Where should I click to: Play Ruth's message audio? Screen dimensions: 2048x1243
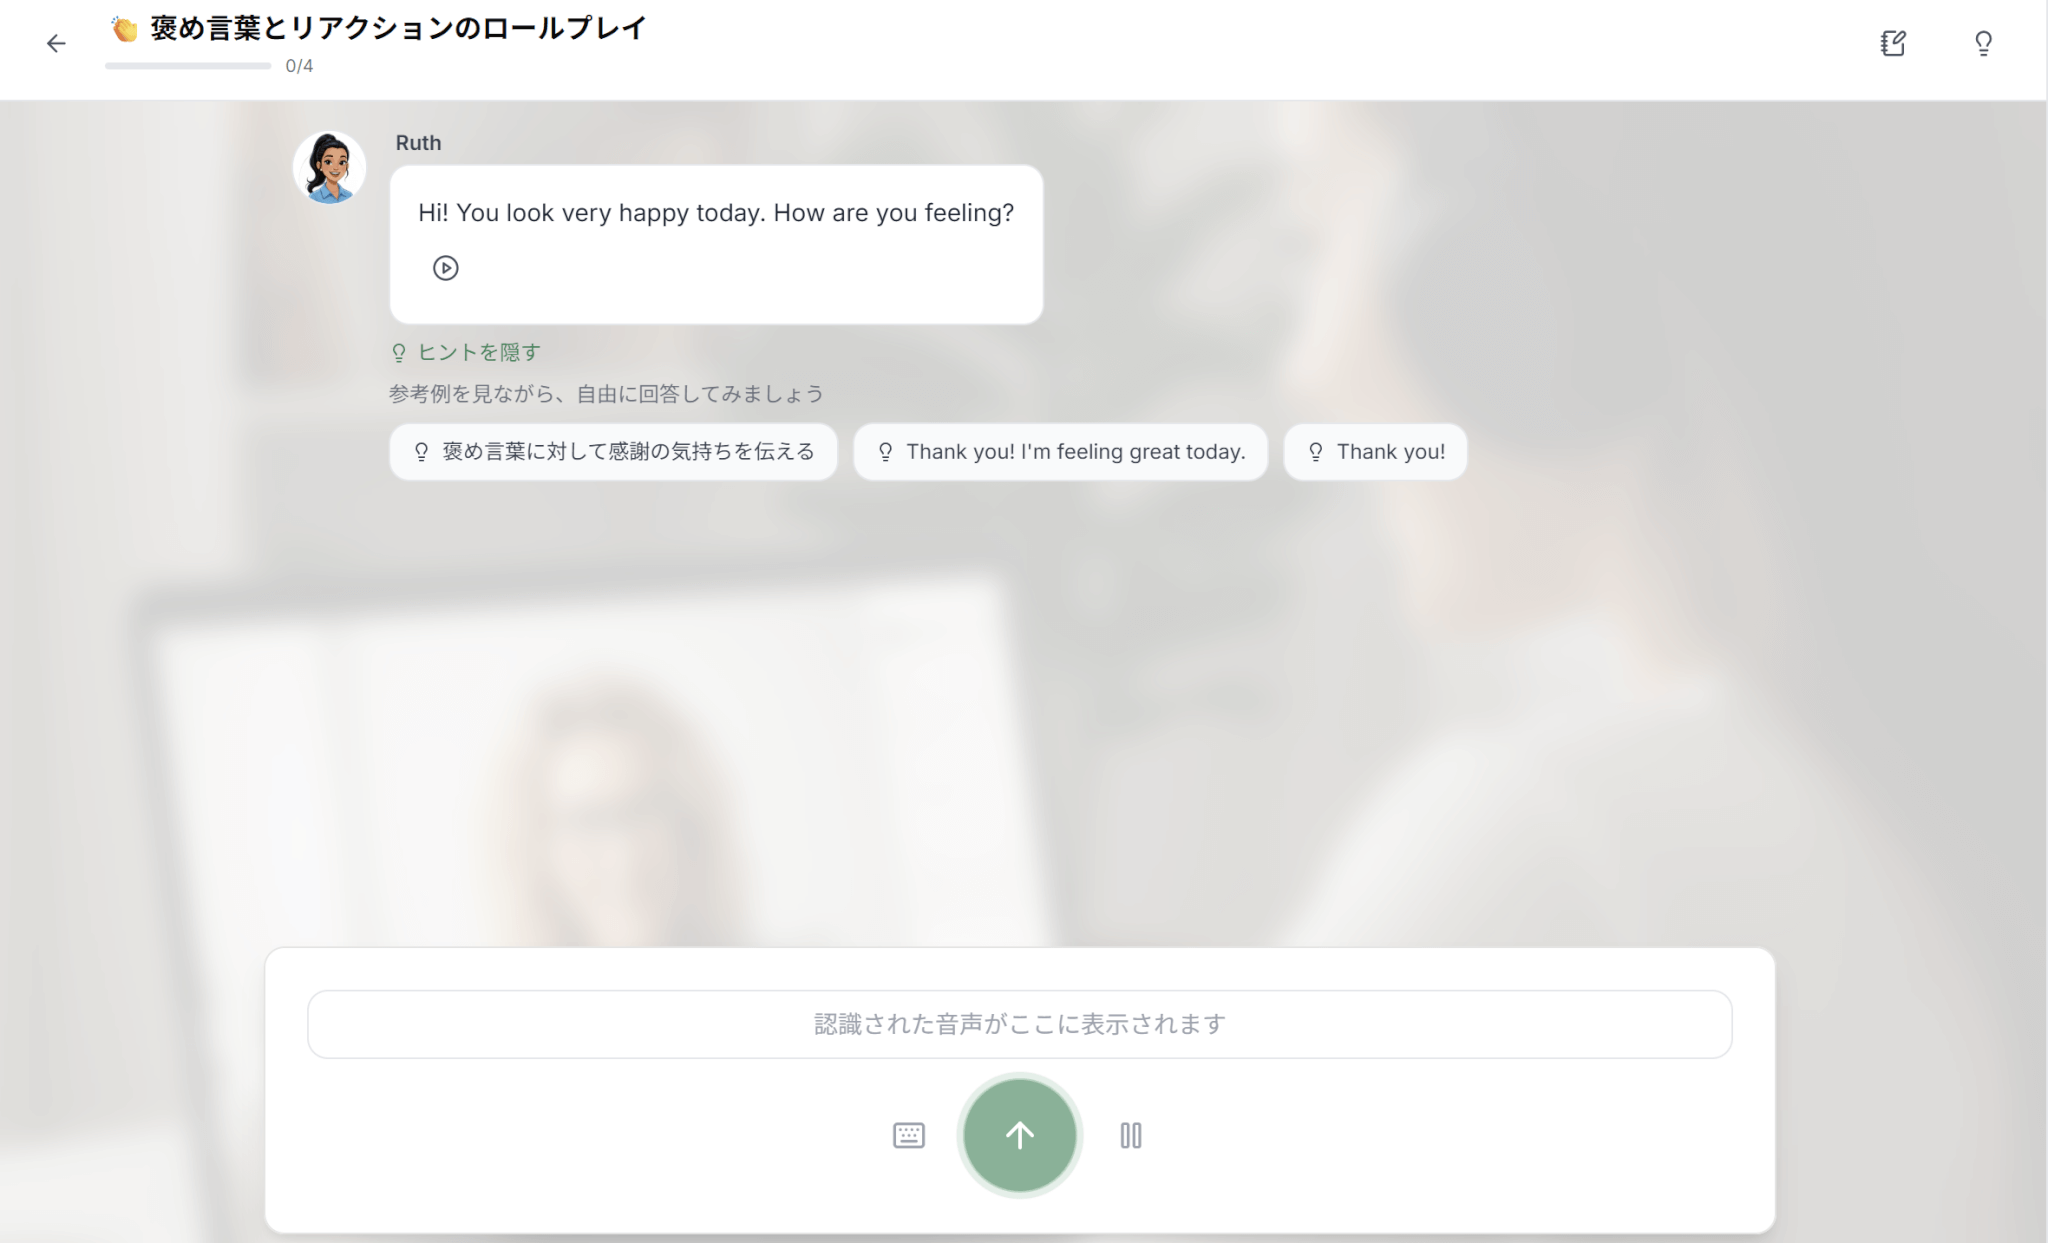pyautogui.click(x=445, y=268)
